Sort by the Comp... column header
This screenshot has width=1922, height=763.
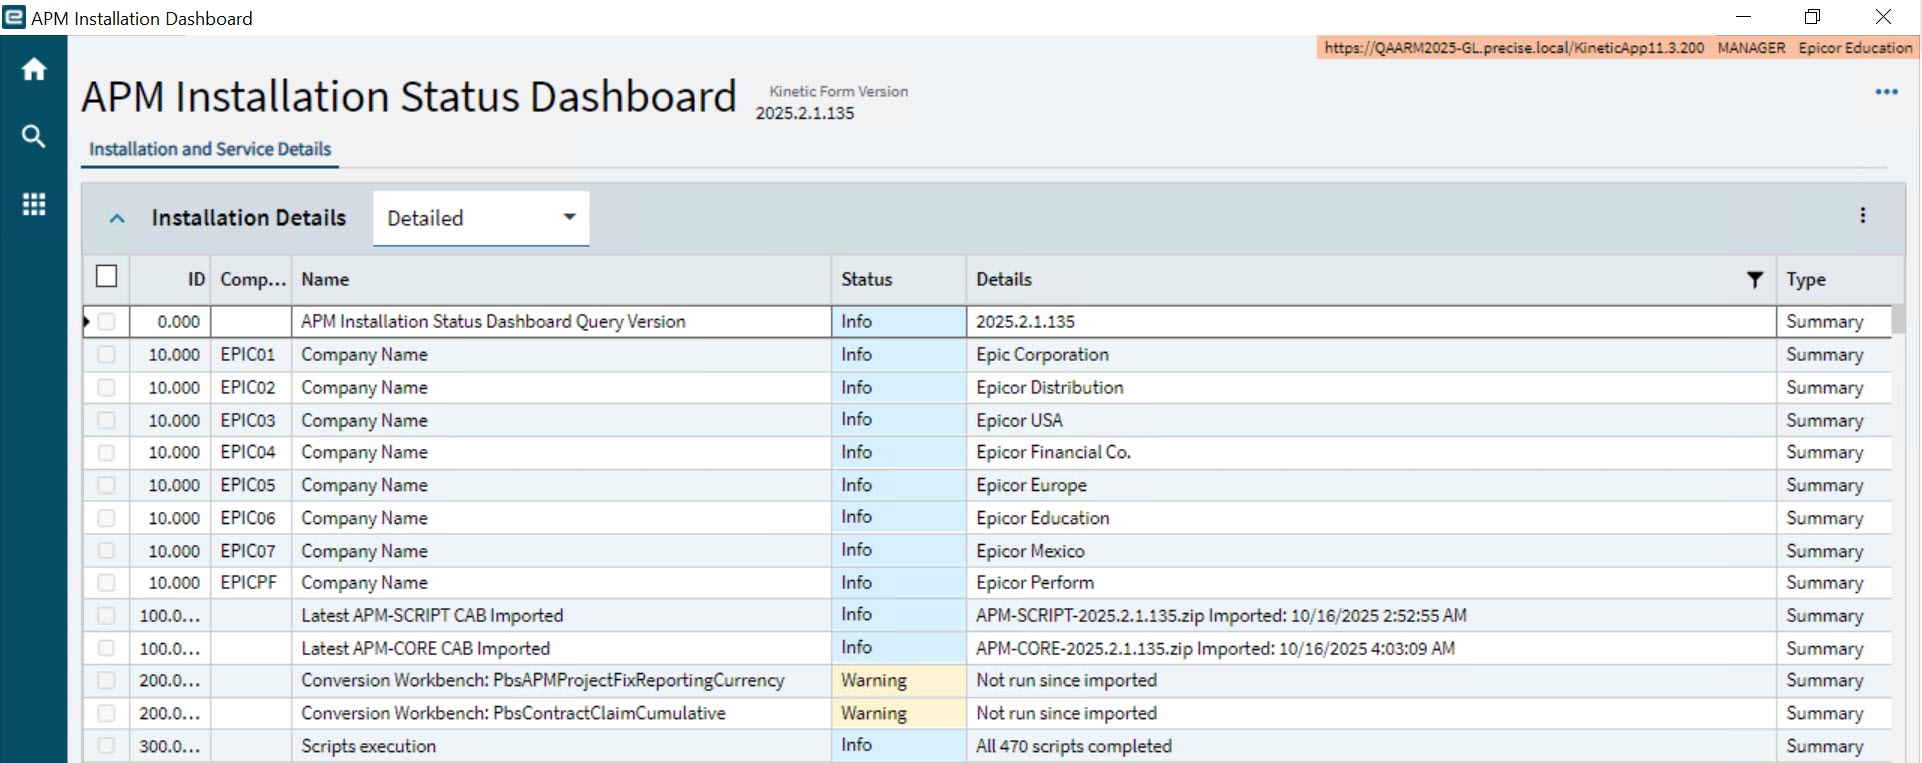coord(251,280)
